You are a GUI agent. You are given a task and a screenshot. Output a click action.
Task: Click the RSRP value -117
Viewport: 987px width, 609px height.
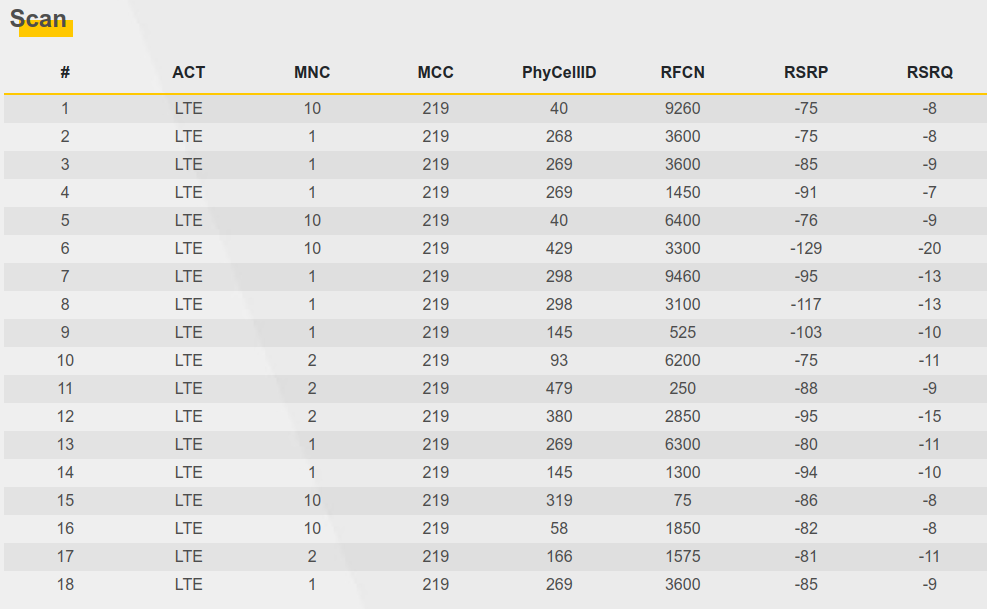[x=806, y=304]
